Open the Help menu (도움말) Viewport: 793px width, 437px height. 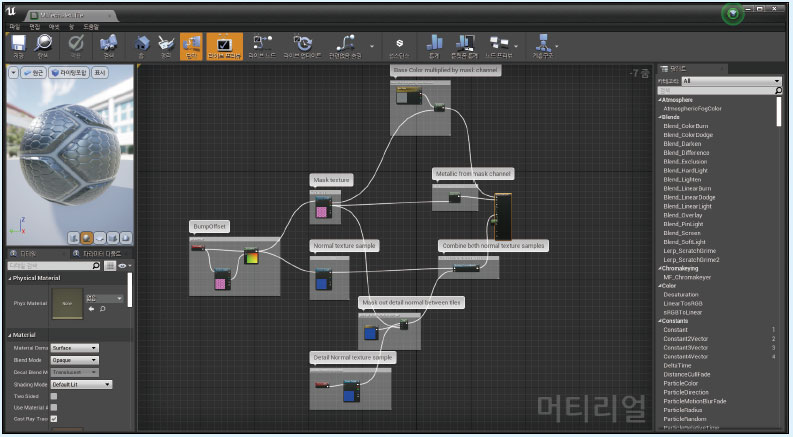pyautogui.click(x=91, y=27)
